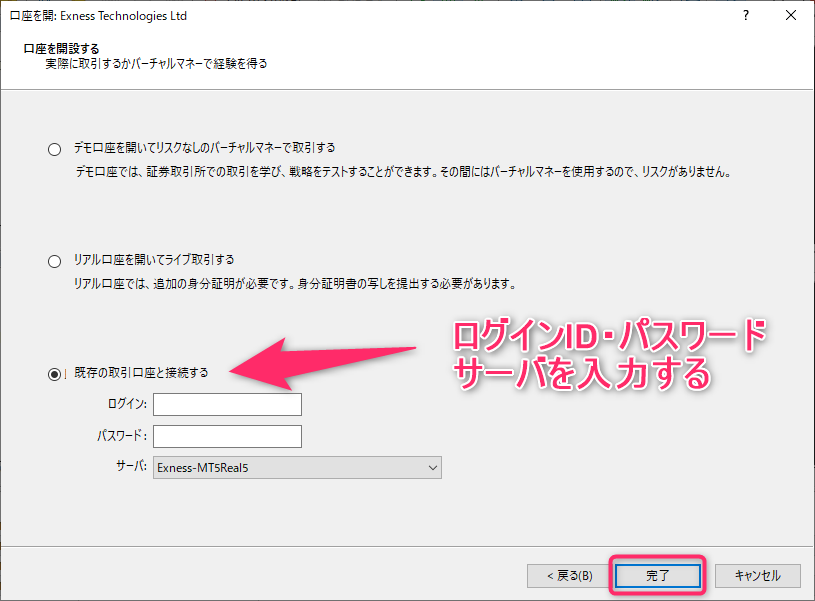Viewport: 815px width, 601px height.
Task: Select the demo account radio button
Action: [x=55, y=150]
